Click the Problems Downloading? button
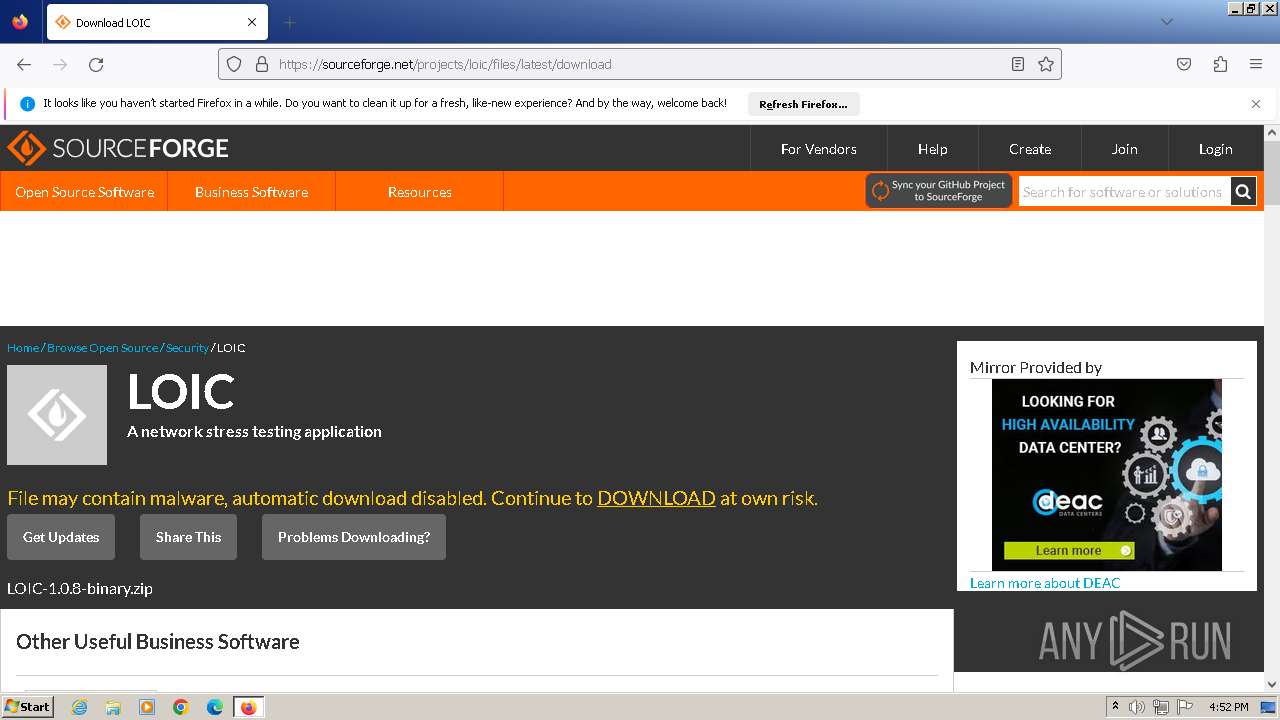The width and height of the screenshot is (1280, 720). pyautogui.click(x=354, y=537)
